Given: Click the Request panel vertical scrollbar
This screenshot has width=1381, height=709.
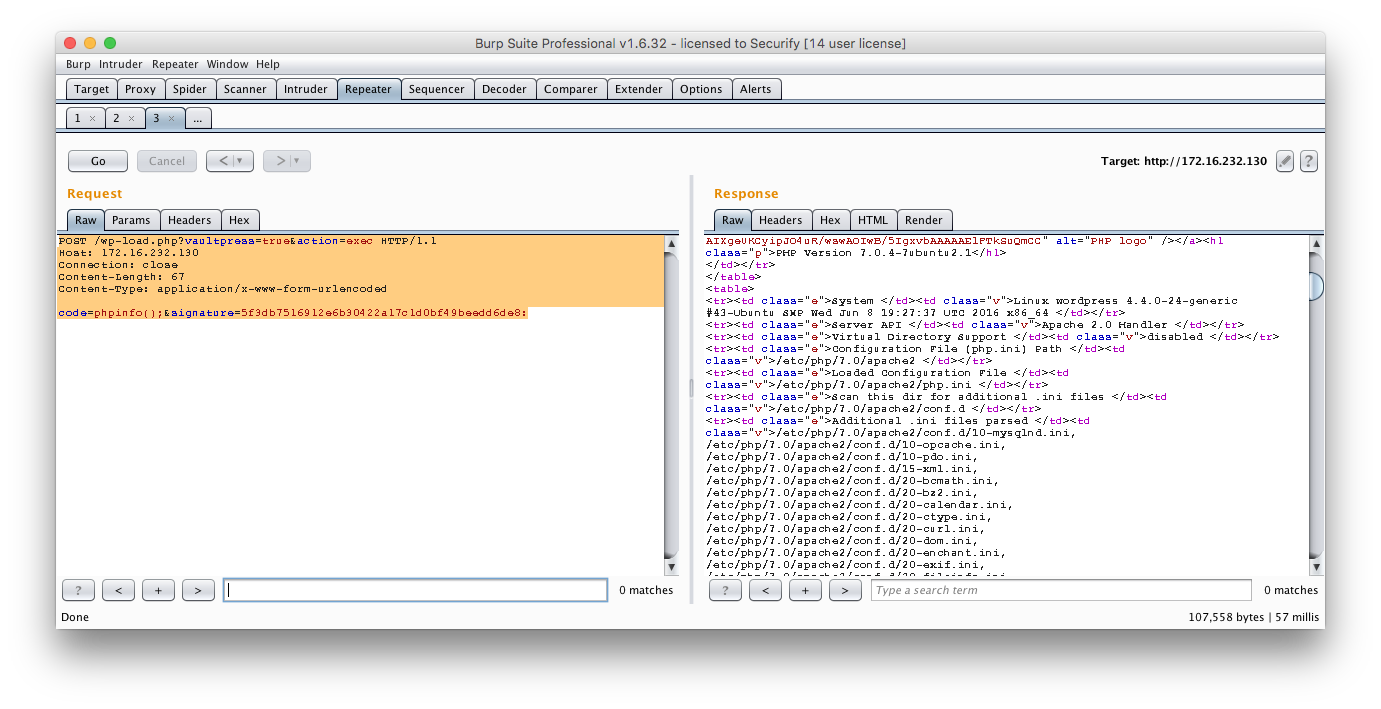Looking at the screenshot, I should pyautogui.click(x=672, y=404).
